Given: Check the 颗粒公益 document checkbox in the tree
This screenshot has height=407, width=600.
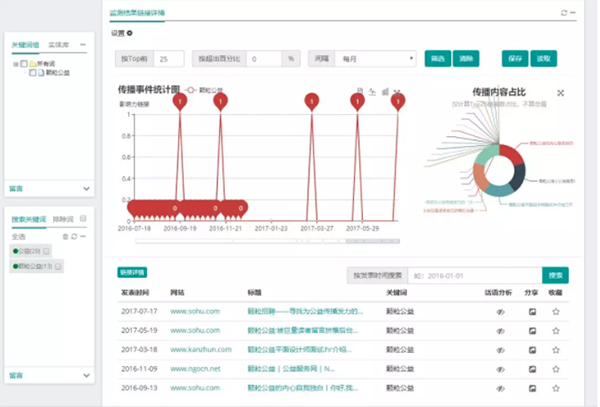Looking at the screenshot, I should [33, 72].
